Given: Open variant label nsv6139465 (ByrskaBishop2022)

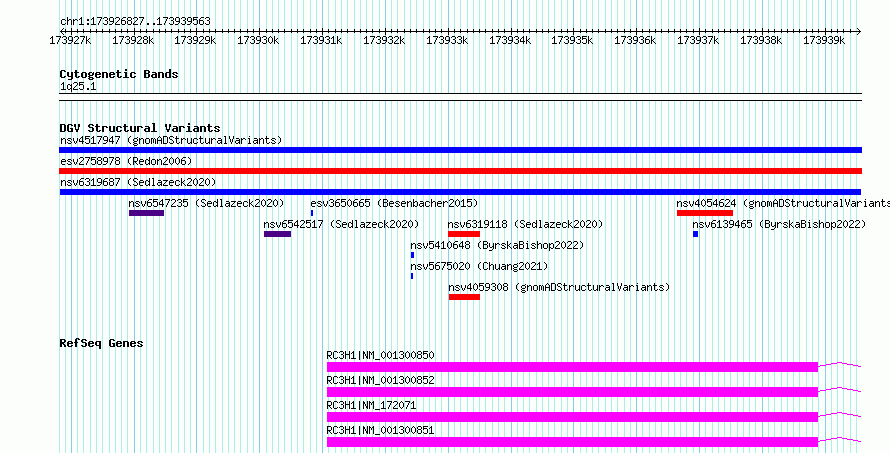Looking at the screenshot, I should pyautogui.click(x=779, y=224).
